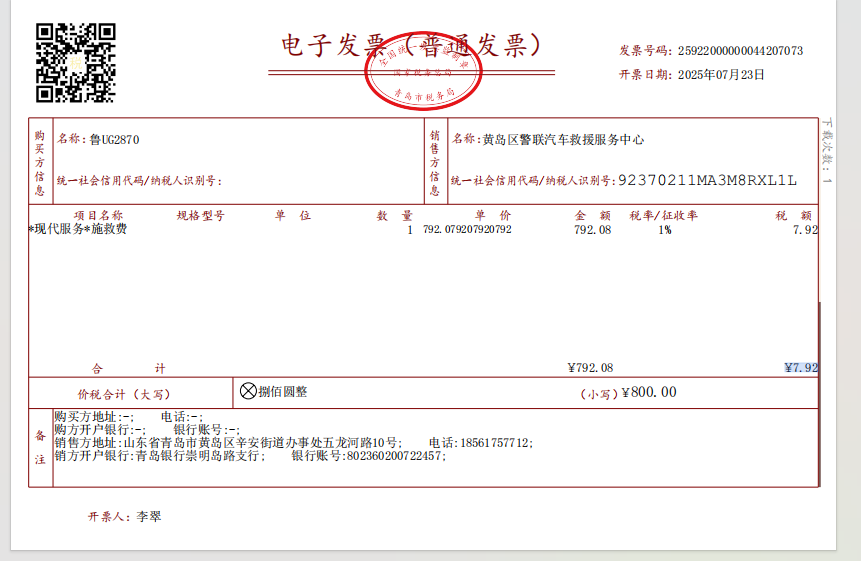Click seller name 黄岛区警联汽车救援服务中心

[x=563, y=140]
